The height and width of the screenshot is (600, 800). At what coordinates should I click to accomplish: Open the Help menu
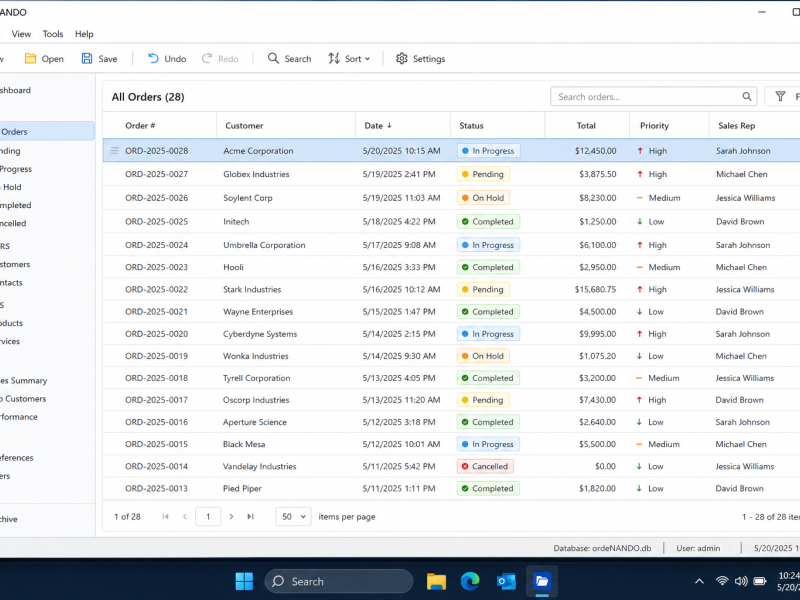[84, 34]
